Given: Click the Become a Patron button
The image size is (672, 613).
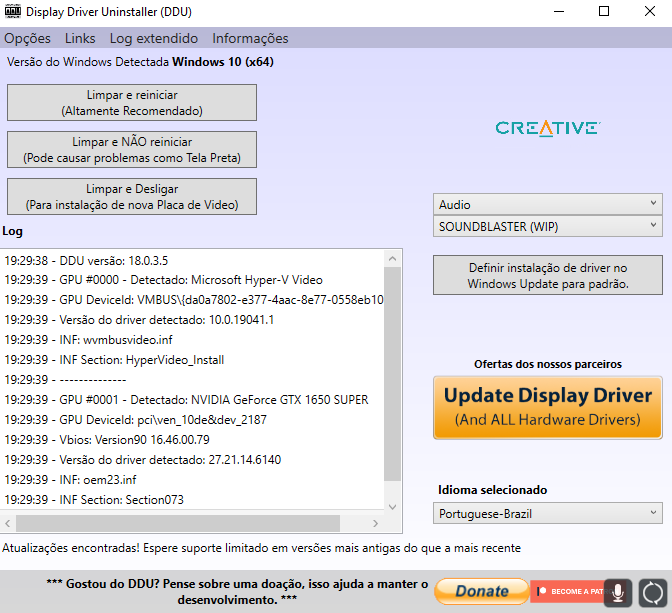Looking at the screenshot, I should tap(567, 592).
